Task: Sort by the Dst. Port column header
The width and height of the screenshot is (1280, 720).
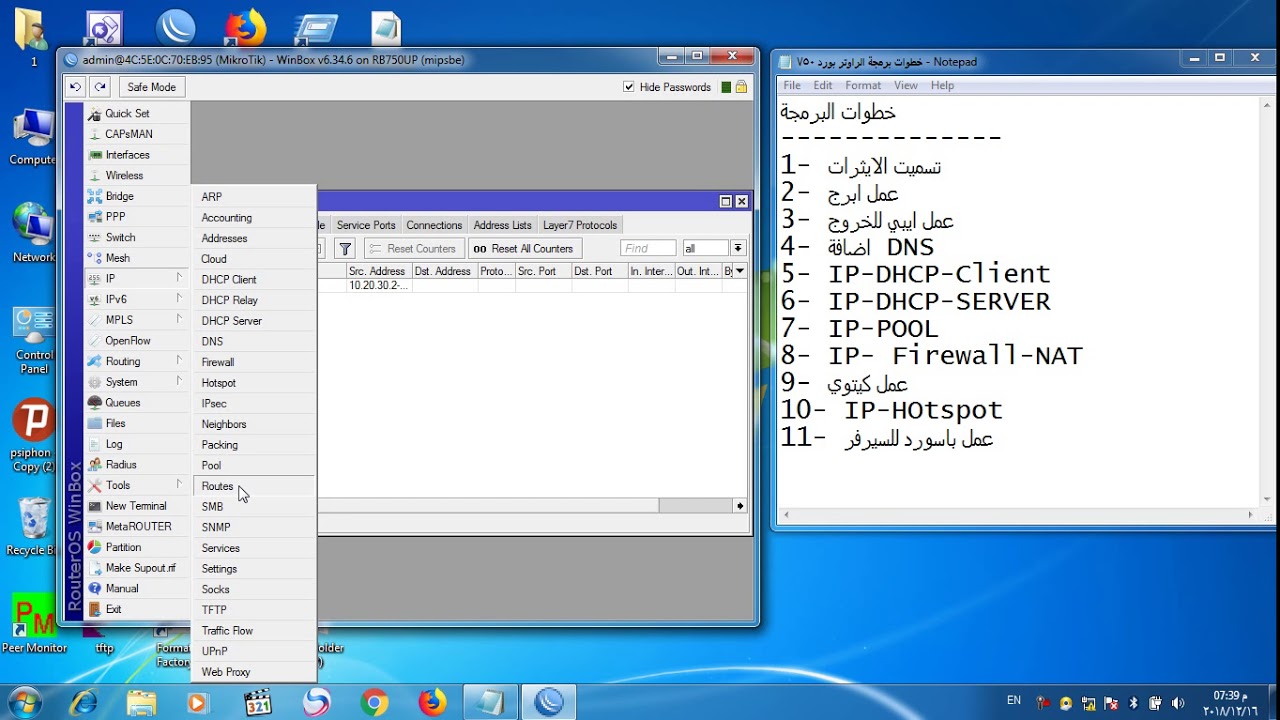Action: tap(600, 271)
